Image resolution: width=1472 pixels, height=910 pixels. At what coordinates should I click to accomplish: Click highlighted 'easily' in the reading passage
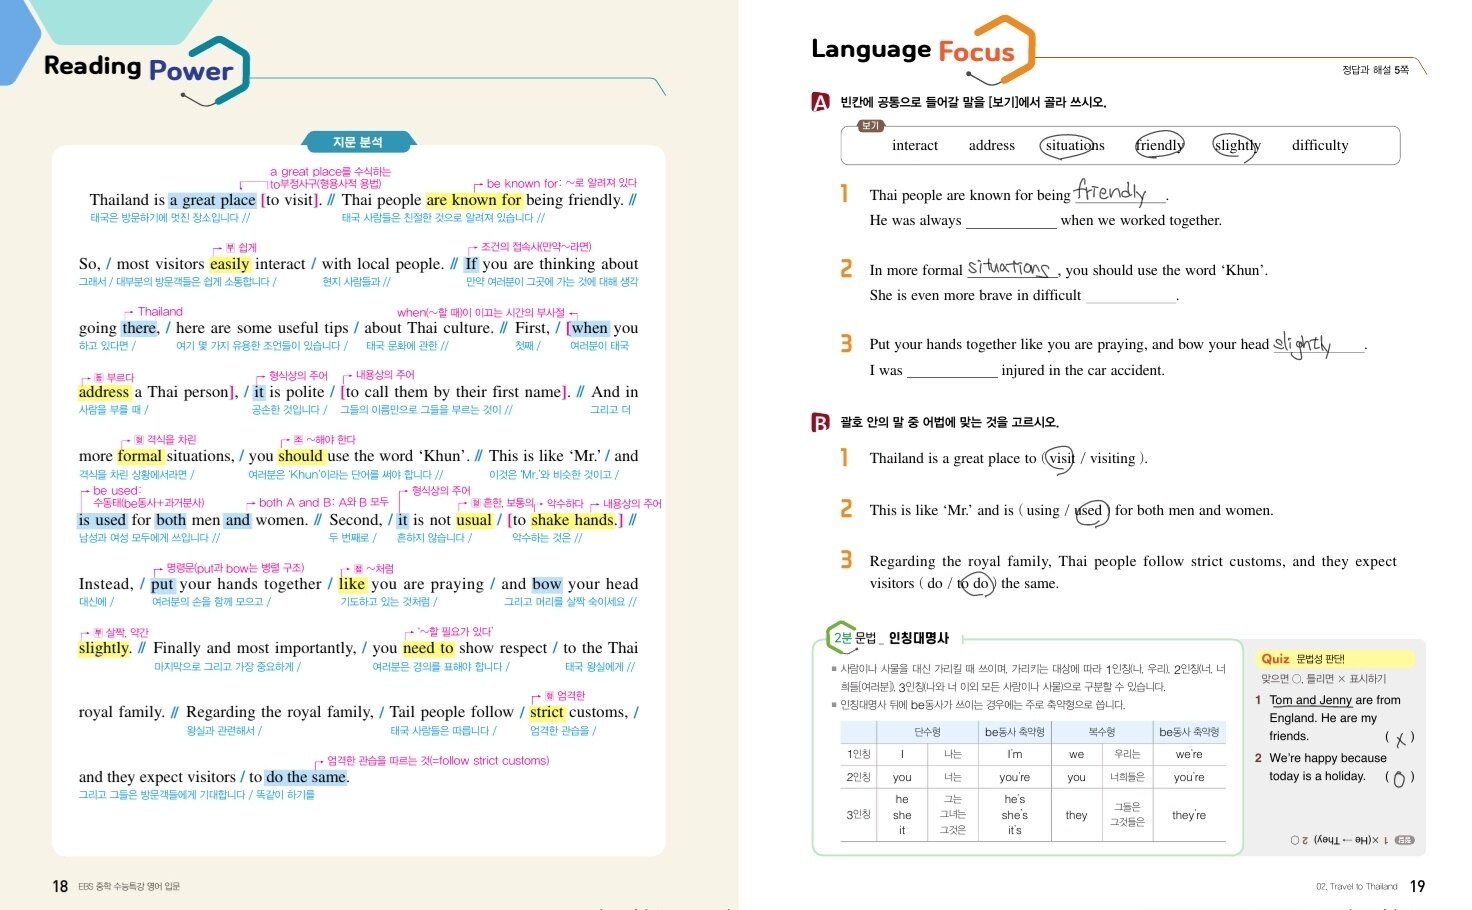[x=229, y=264]
